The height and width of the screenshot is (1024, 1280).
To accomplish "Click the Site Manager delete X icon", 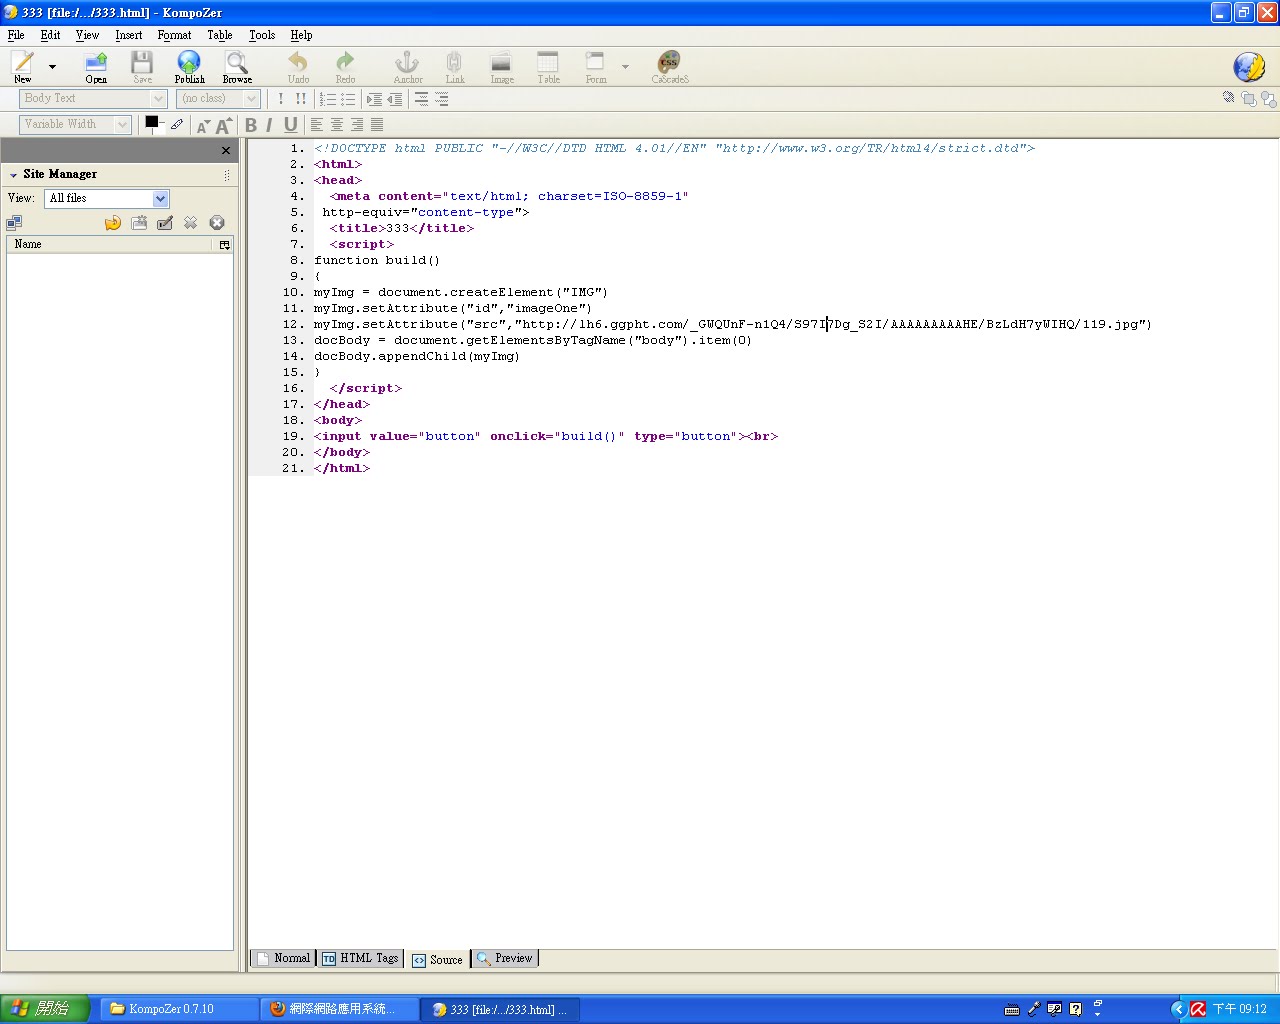I will click(x=191, y=223).
